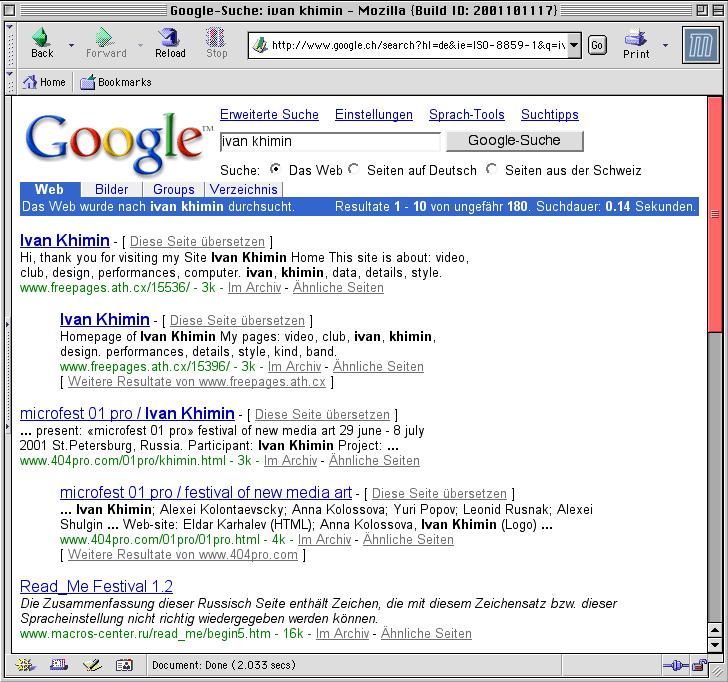Collapse the navigation toolbar grippy
728x682 pixels.
[9, 45]
